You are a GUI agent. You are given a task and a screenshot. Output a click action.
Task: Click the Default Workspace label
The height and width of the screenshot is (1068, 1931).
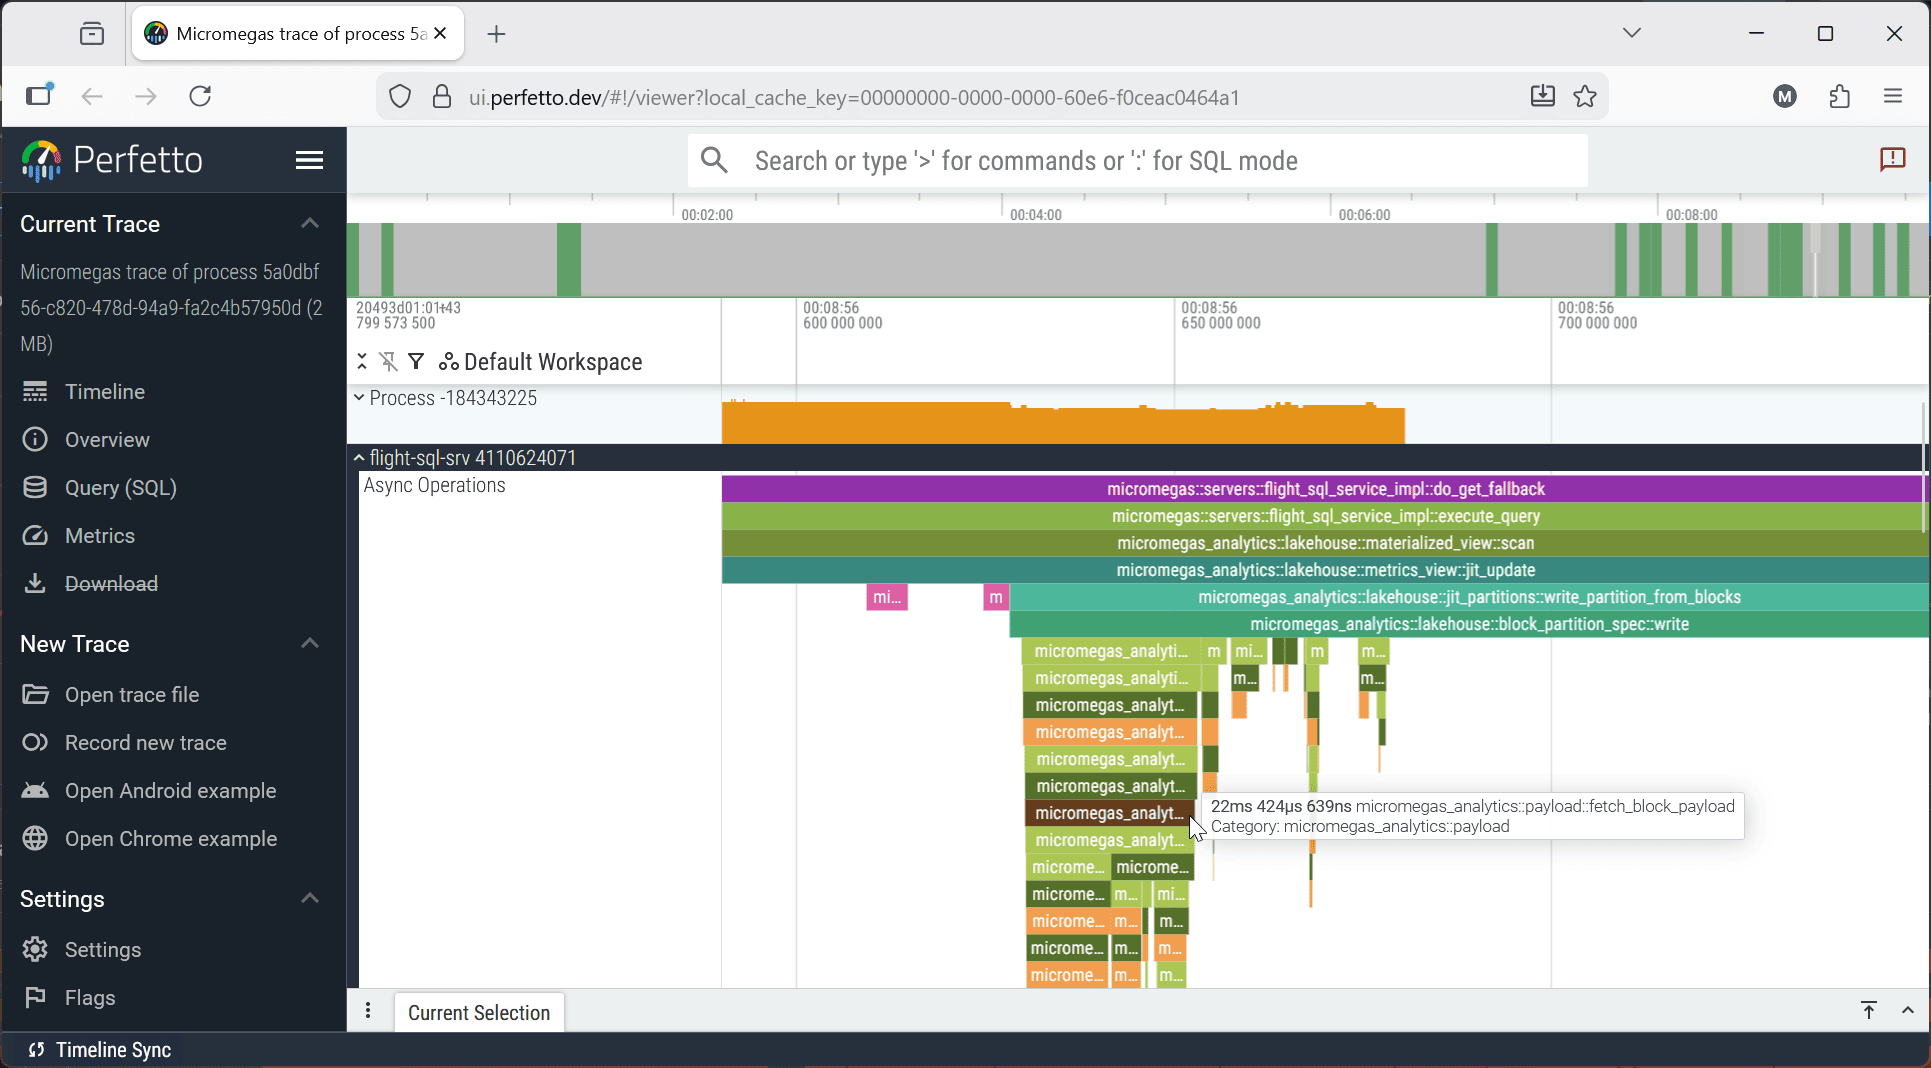click(x=553, y=362)
